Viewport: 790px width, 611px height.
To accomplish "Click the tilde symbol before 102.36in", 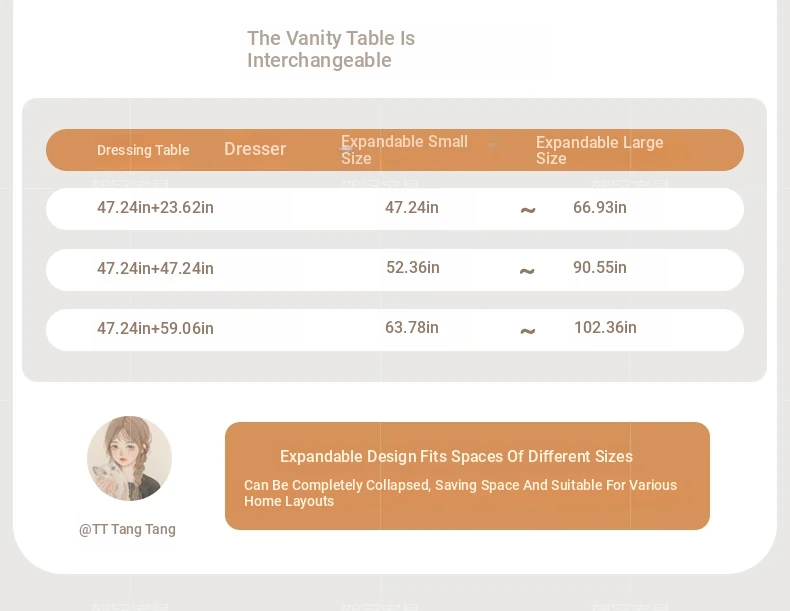I will [x=528, y=331].
